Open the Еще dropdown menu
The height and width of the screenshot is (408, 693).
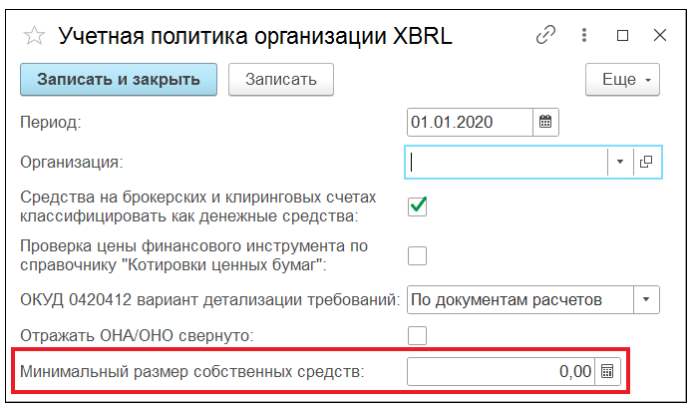tap(624, 79)
